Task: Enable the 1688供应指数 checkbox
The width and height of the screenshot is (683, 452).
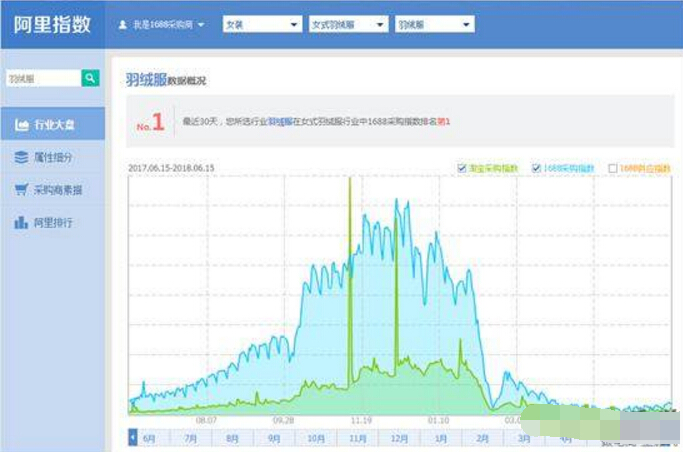Action: click(613, 168)
